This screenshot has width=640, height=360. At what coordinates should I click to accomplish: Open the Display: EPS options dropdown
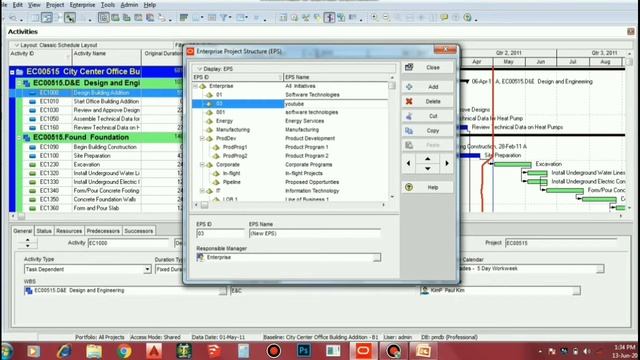[x=215, y=69]
